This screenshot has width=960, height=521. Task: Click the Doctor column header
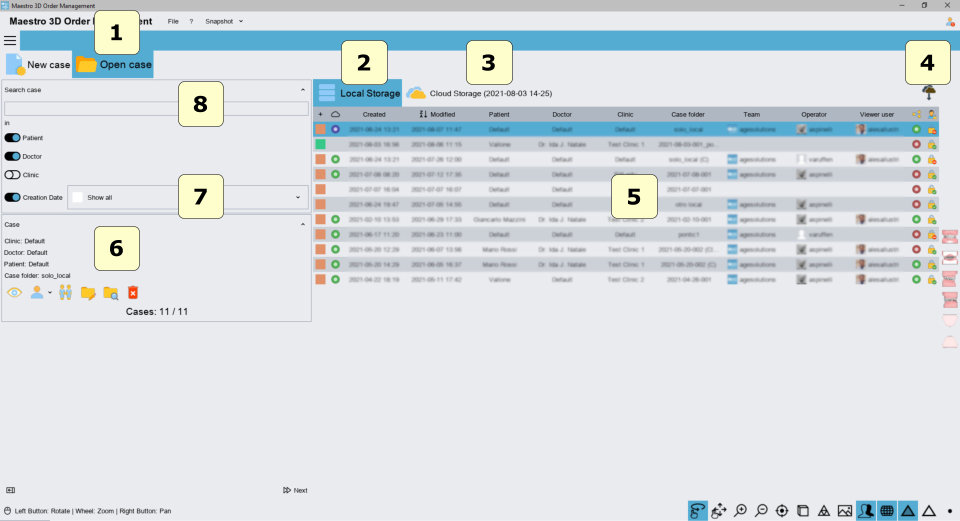pyautogui.click(x=562, y=114)
